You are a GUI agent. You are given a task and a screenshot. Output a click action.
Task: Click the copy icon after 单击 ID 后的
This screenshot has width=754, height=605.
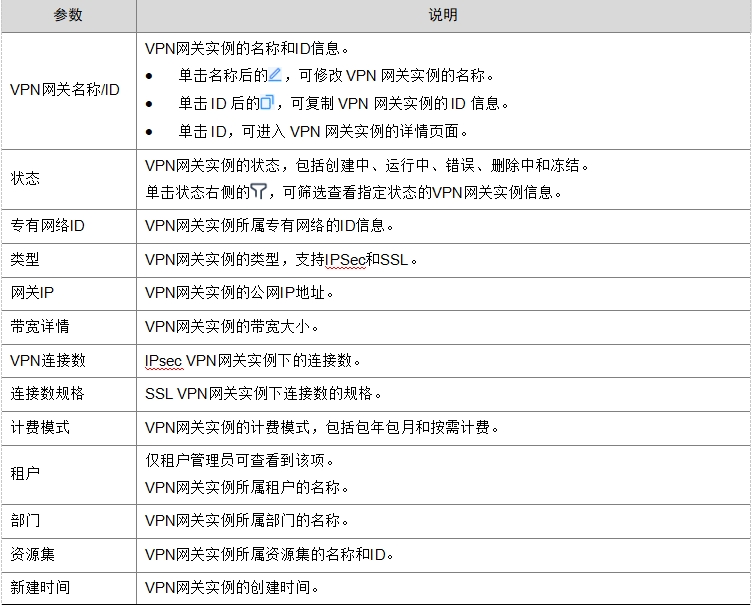tap(267, 102)
